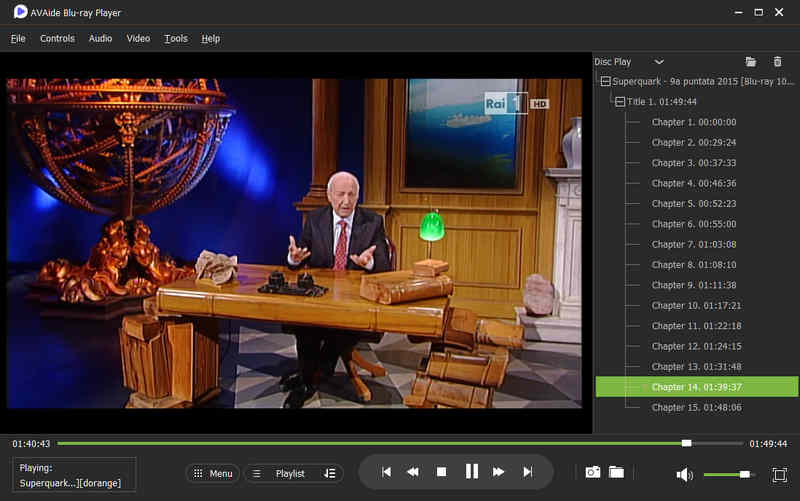Pause the video playback
Image resolution: width=800 pixels, height=501 pixels.
472,471
